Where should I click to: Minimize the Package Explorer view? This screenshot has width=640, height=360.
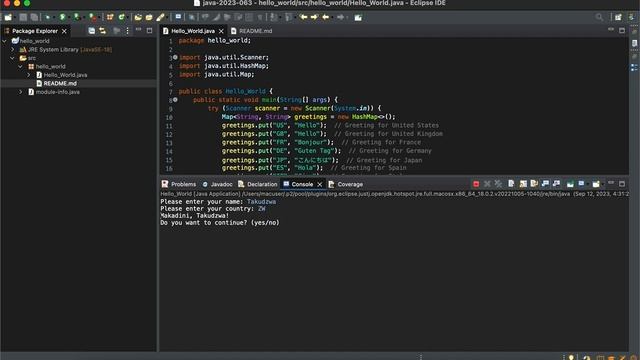click(138, 30)
